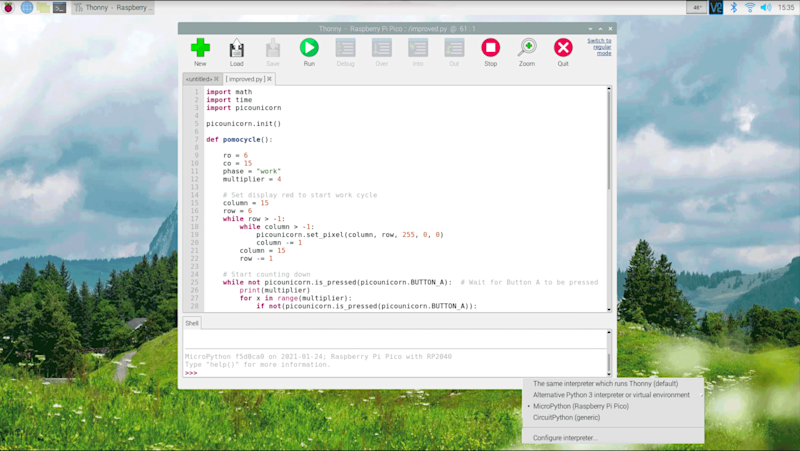Click the 'picounicorn.init()' code line

coord(243,123)
